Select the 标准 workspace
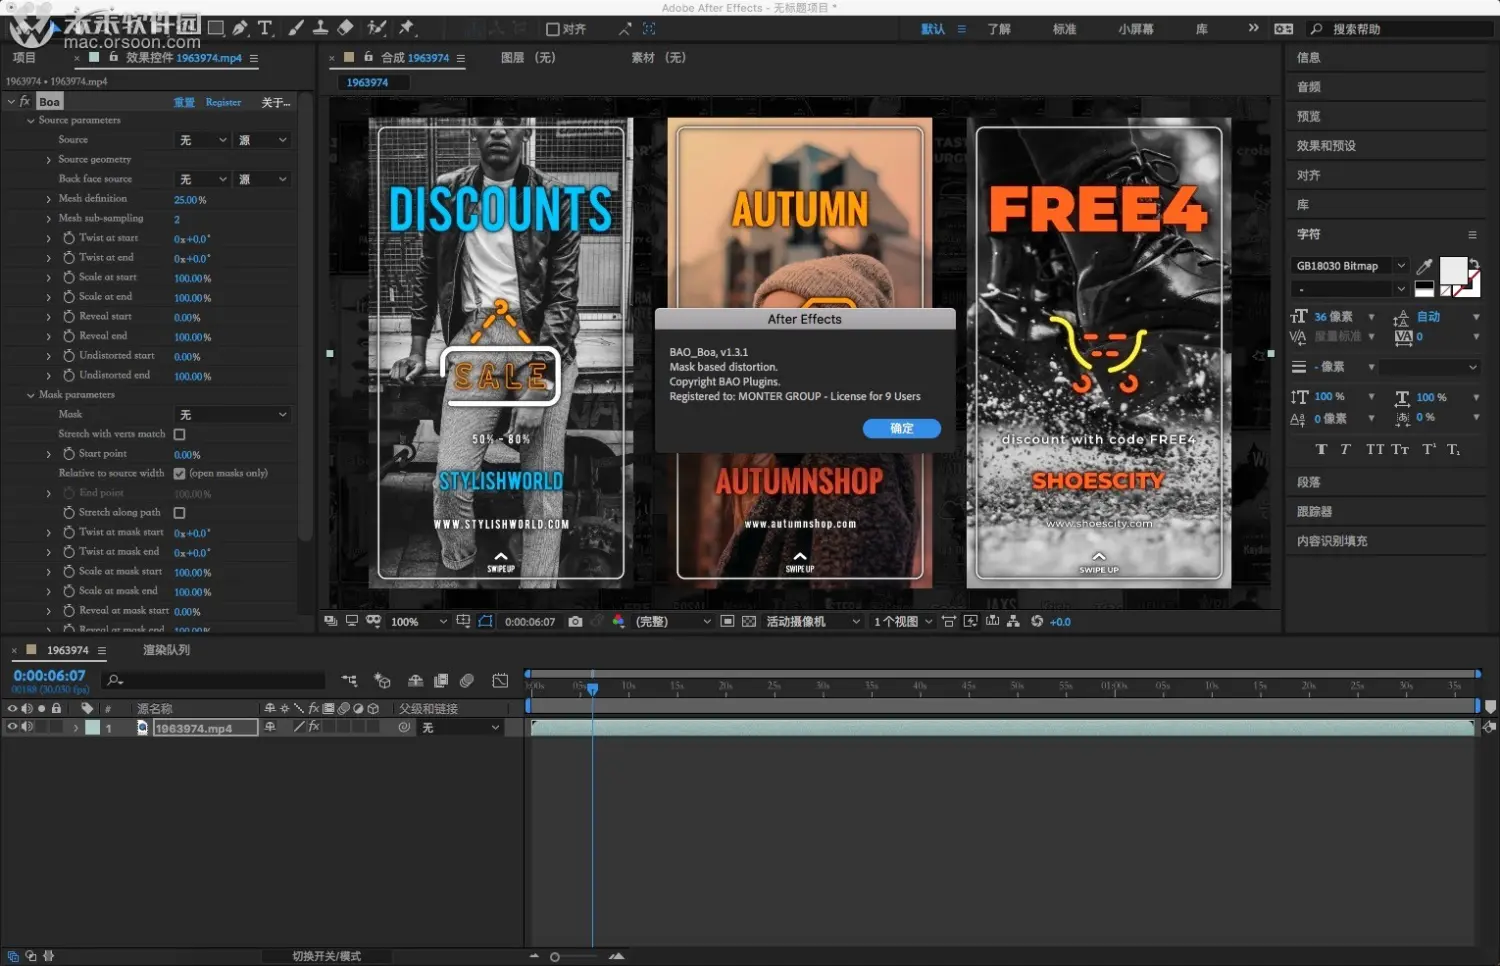Viewport: 1500px width, 966px height. [1065, 29]
